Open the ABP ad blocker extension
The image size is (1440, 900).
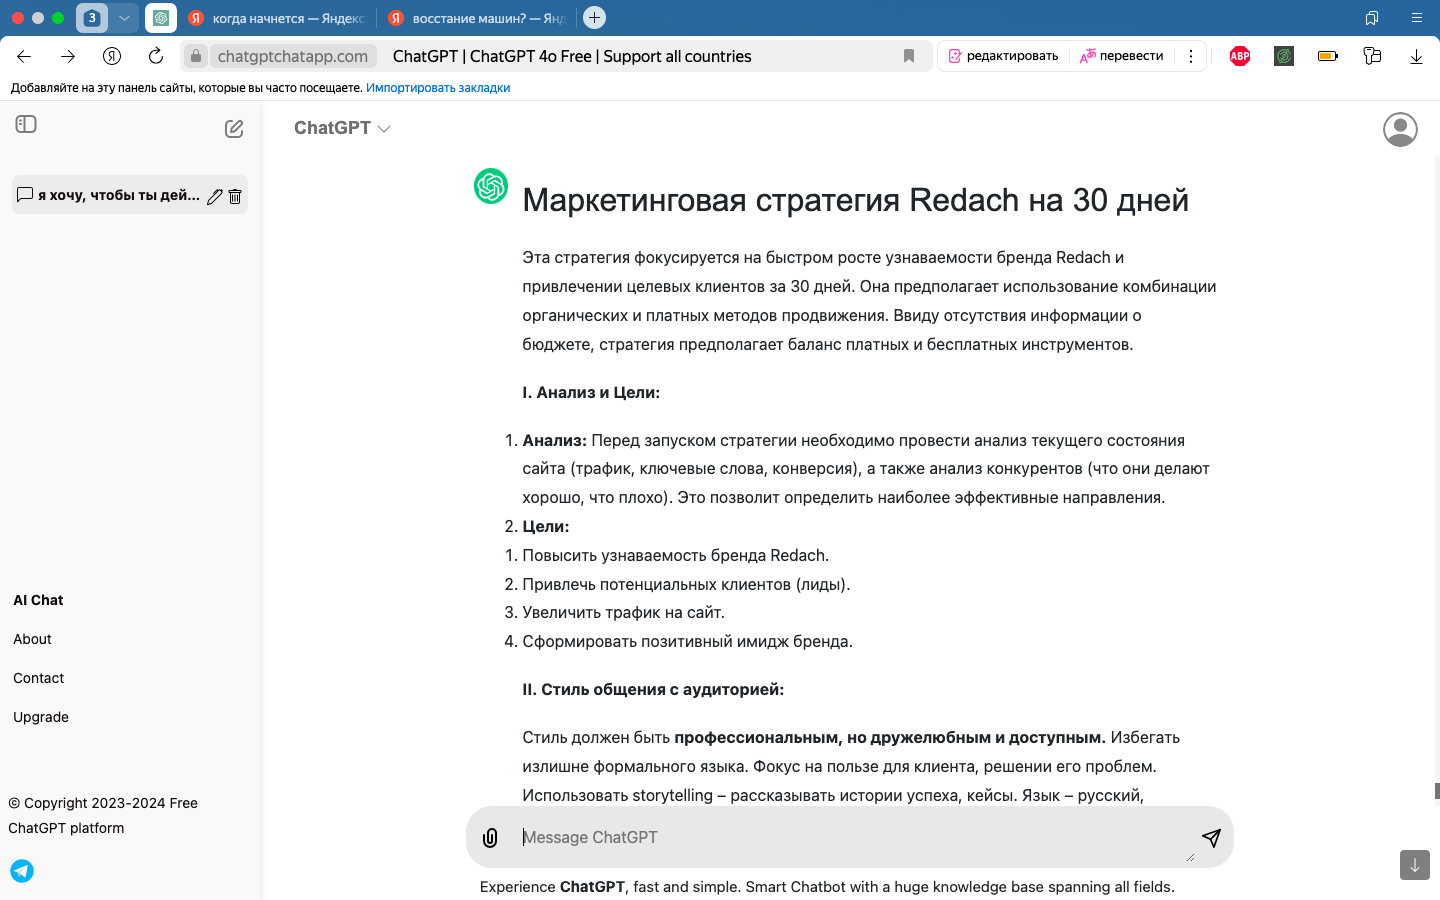tap(1240, 56)
